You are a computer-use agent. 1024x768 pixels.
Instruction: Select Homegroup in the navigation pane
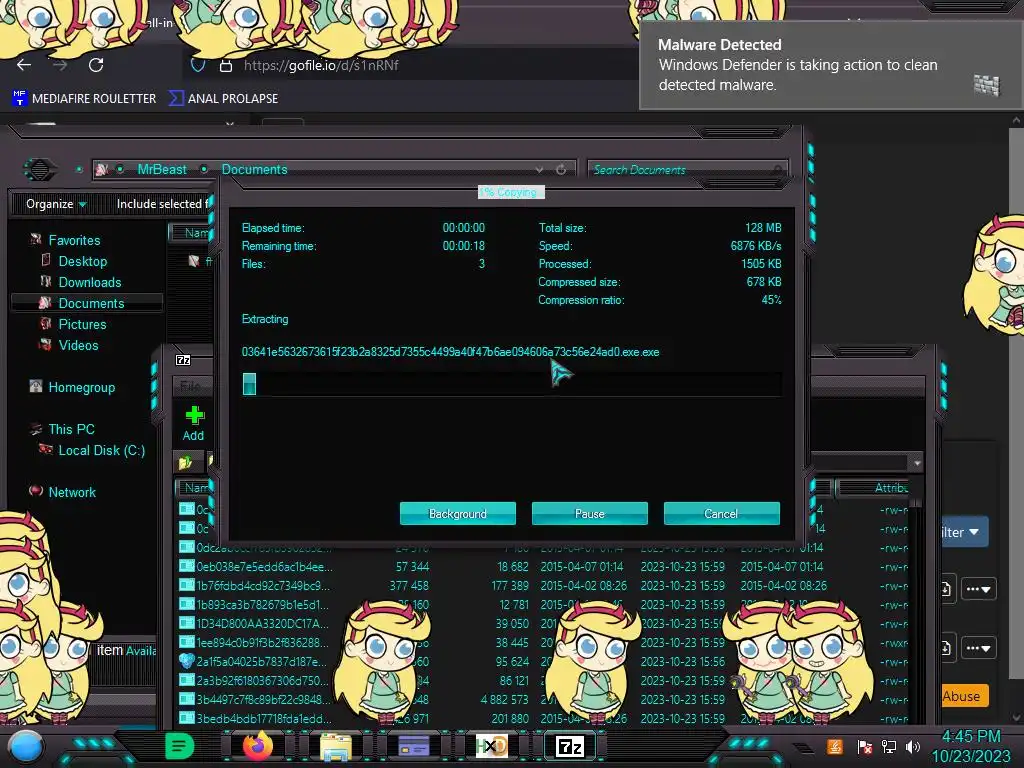(82, 387)
